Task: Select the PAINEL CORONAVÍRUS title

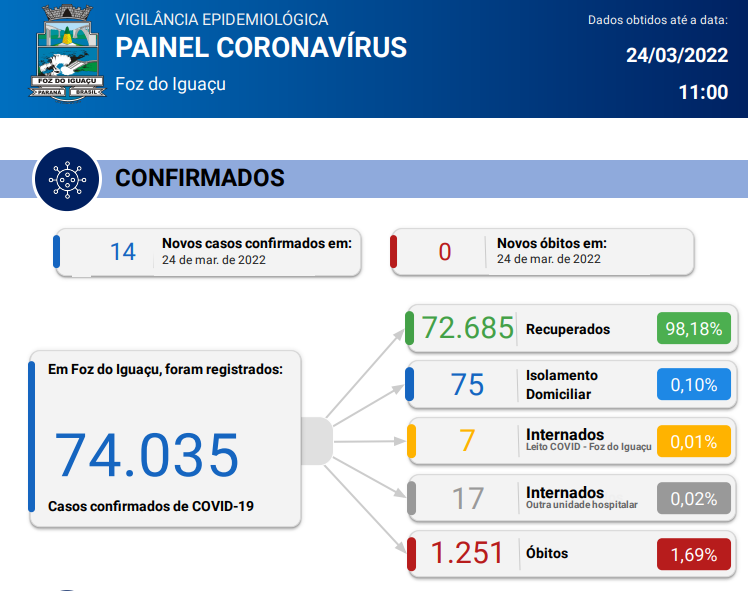Action: 261,48
